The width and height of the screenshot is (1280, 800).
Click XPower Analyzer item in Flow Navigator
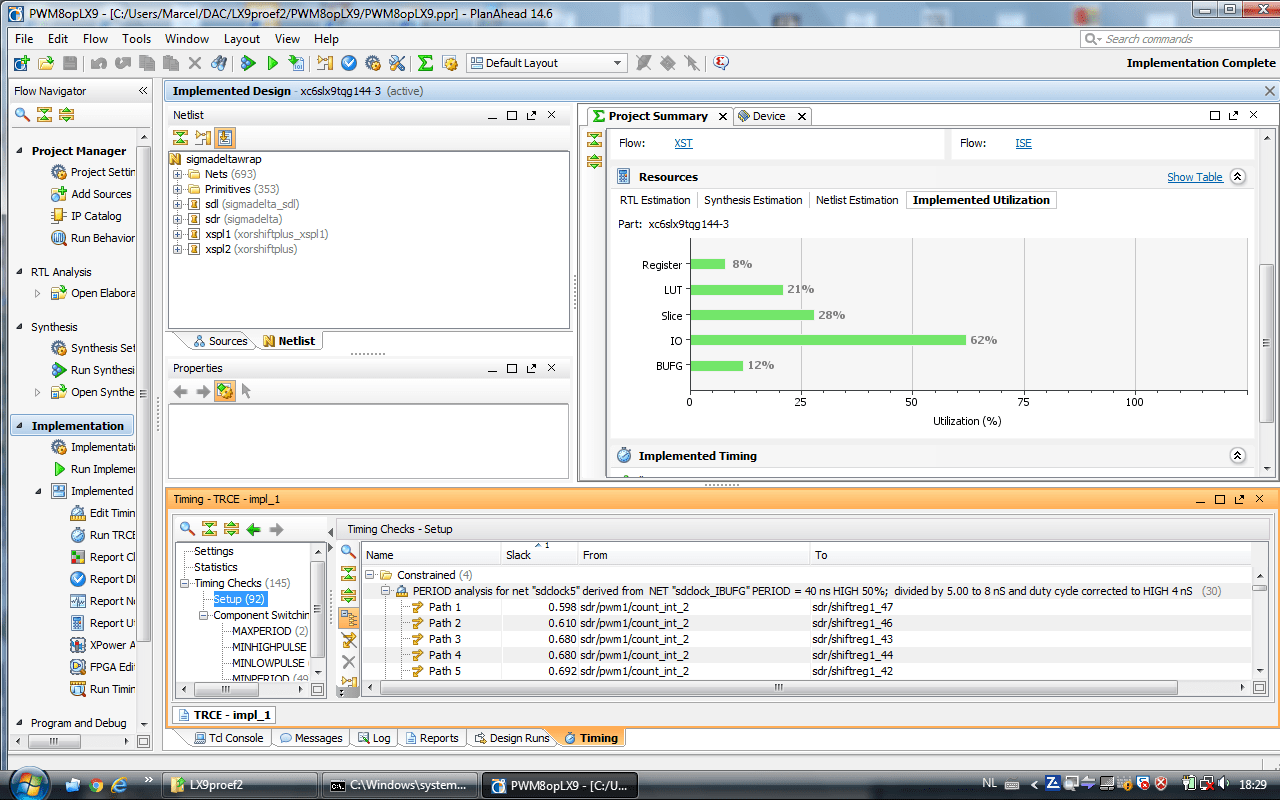pyautogui.click(x=112, y=645)
